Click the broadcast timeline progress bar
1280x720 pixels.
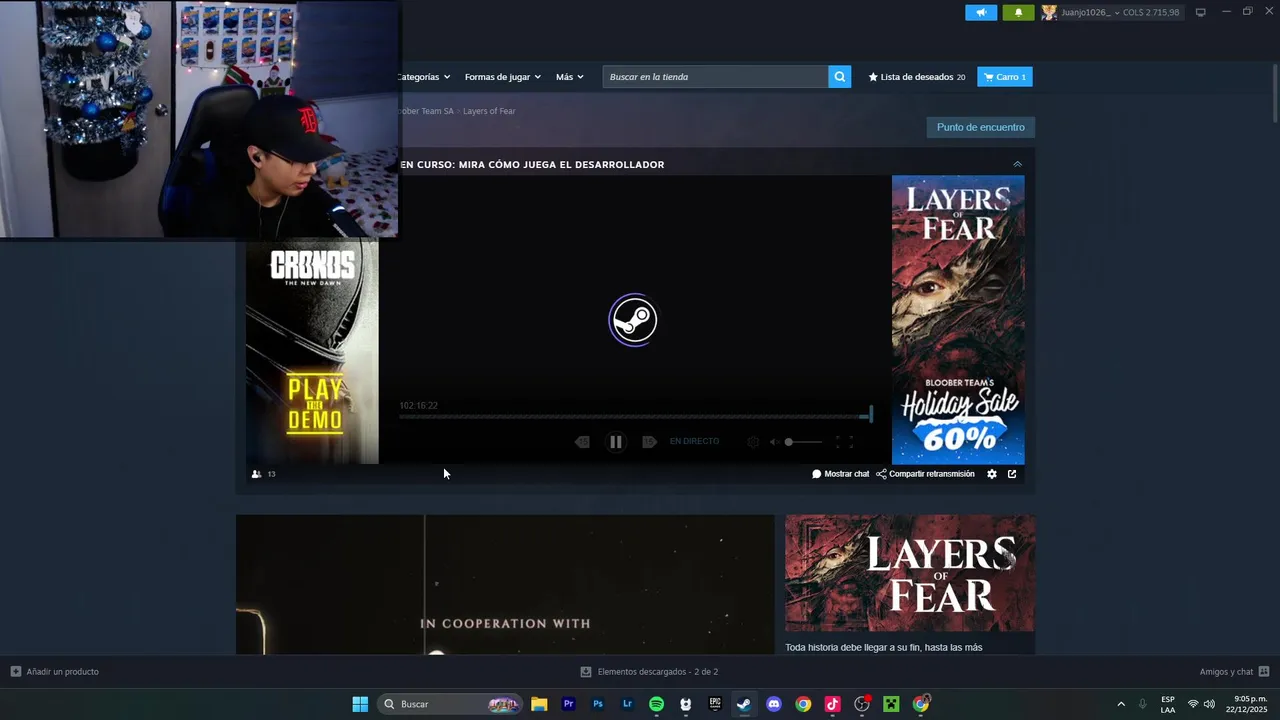point(635,416)
